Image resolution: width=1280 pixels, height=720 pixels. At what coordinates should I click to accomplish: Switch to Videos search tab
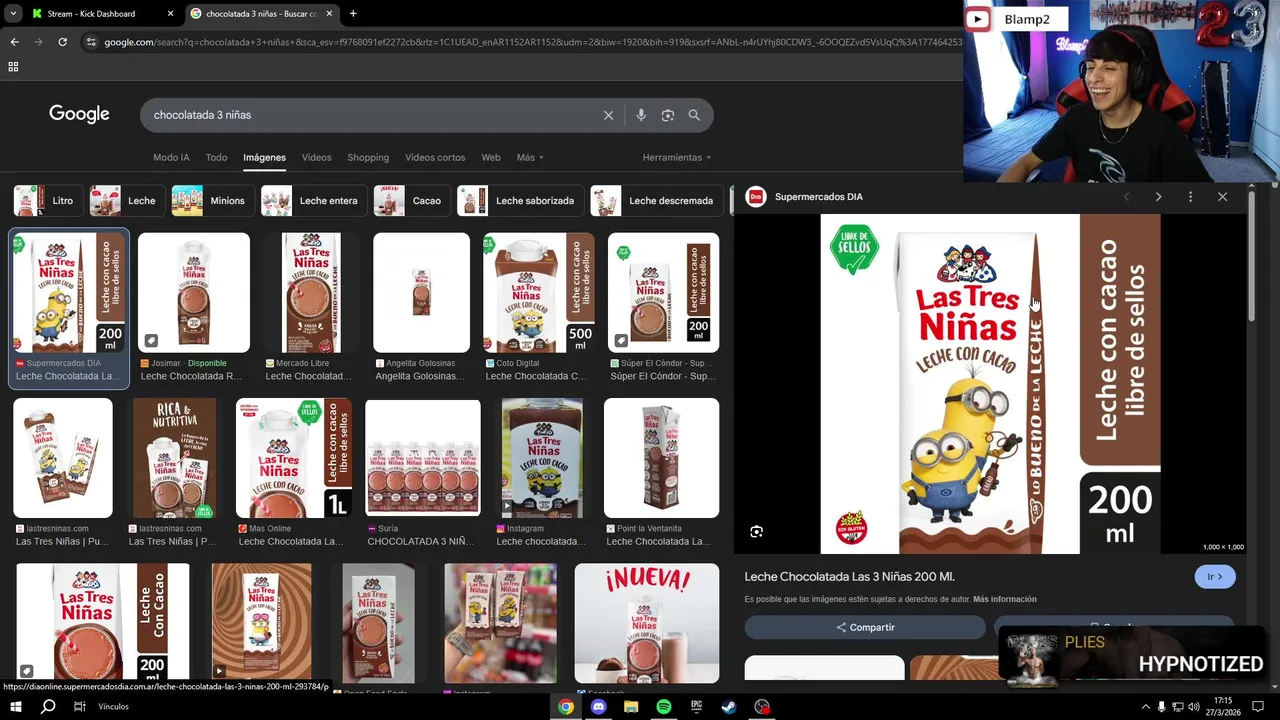click(x=316, y=158)
